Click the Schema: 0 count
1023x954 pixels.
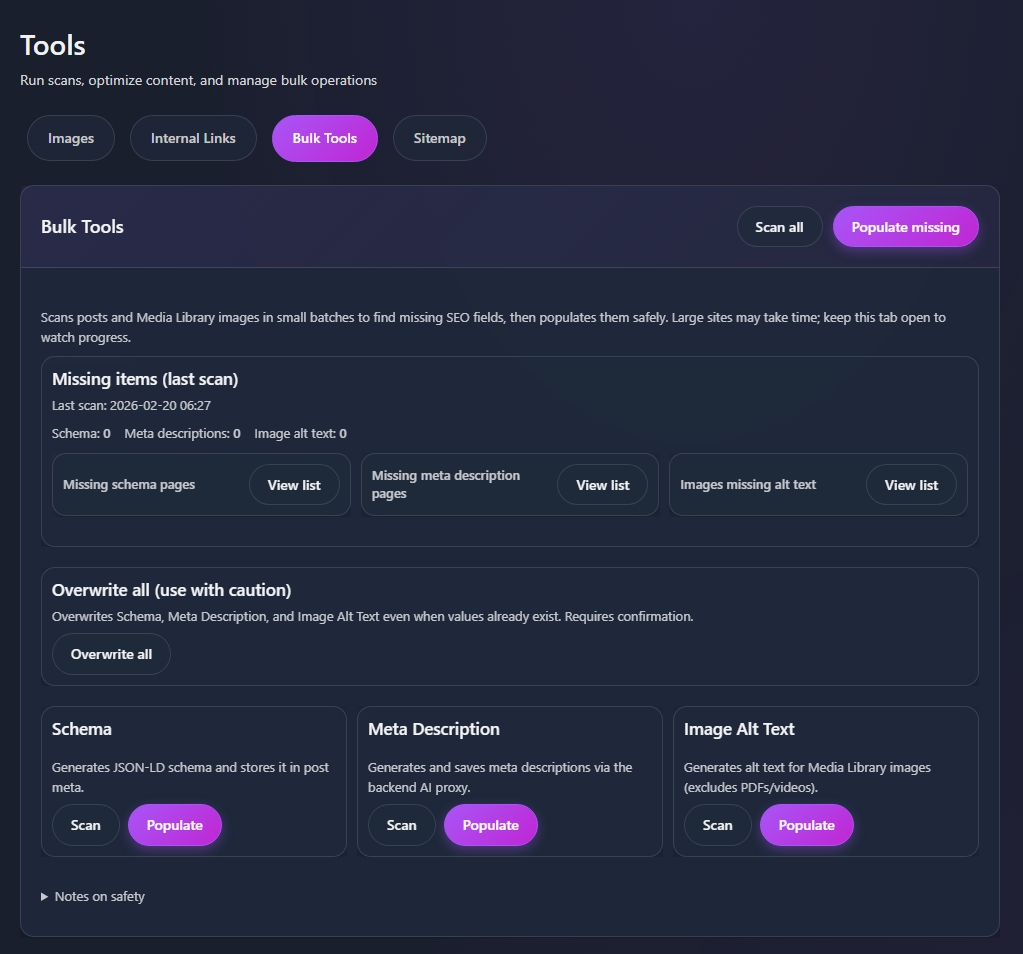pos(81,433)
